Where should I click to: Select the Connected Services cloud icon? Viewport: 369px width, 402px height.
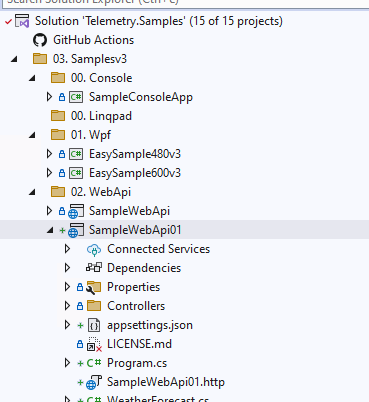(x=94, y=249)
